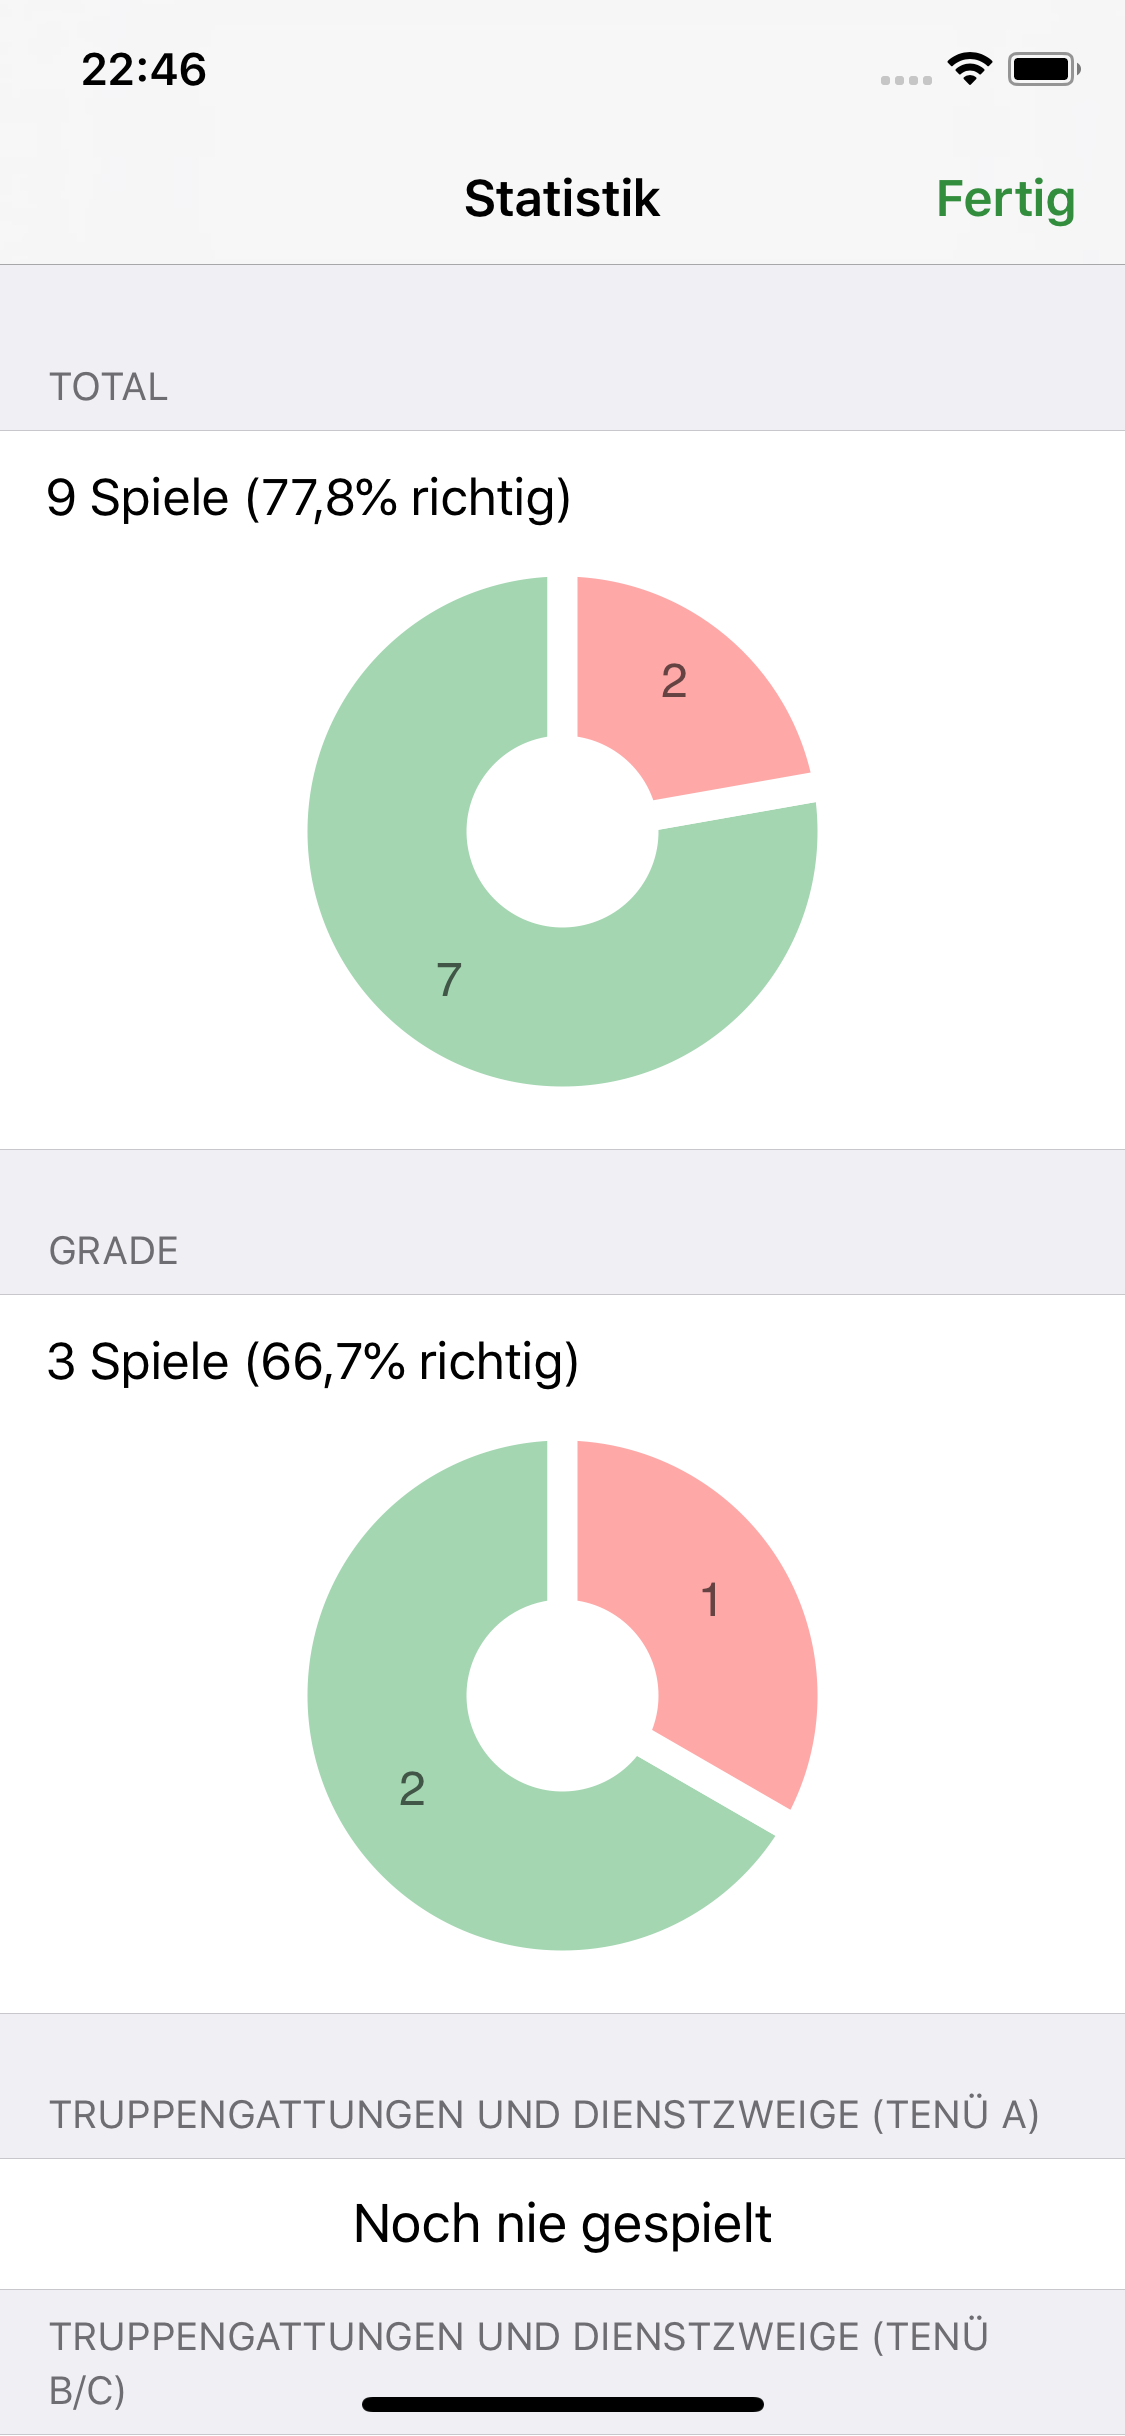
Task: Tap the TOTAL section header
Action: click(109, 387)
